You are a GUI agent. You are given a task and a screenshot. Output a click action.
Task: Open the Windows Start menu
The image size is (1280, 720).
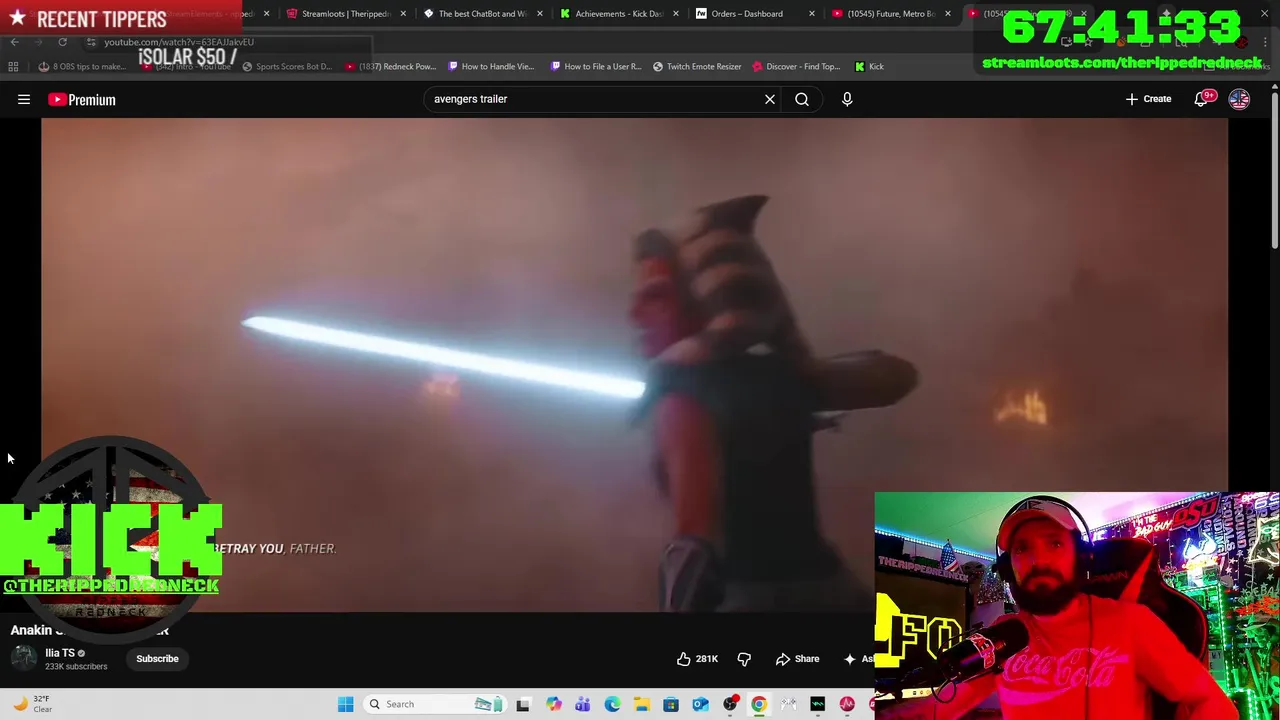(x=345, y=704)
